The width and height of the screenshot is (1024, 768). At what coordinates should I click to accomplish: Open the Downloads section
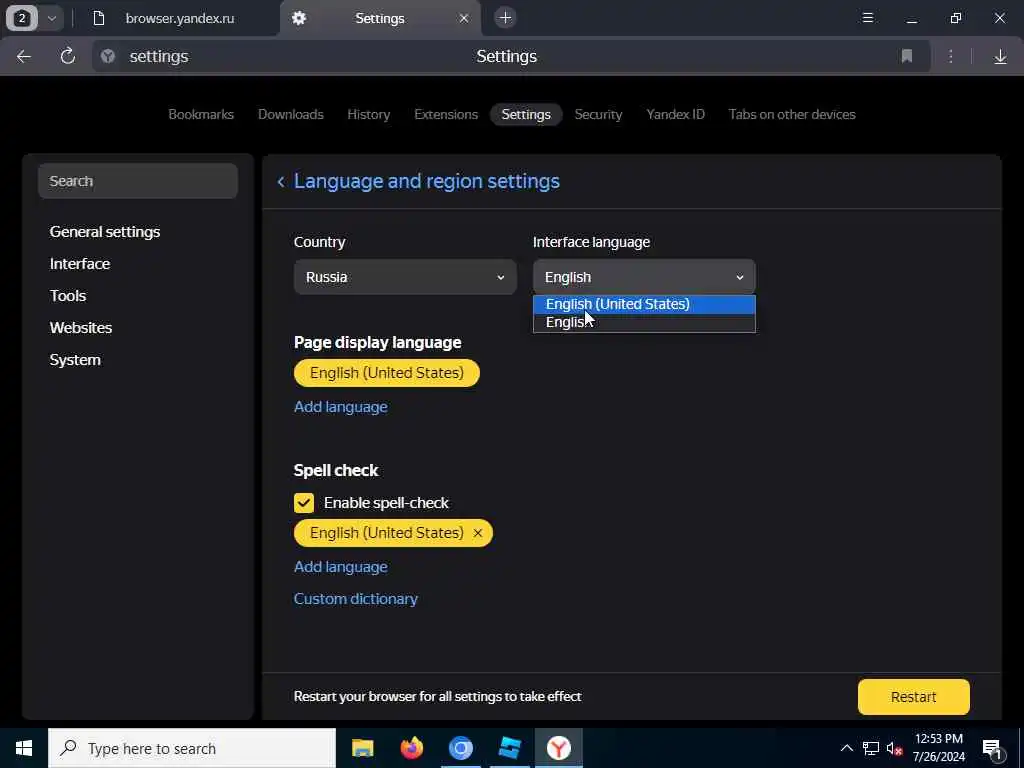(x=291, y=114)
